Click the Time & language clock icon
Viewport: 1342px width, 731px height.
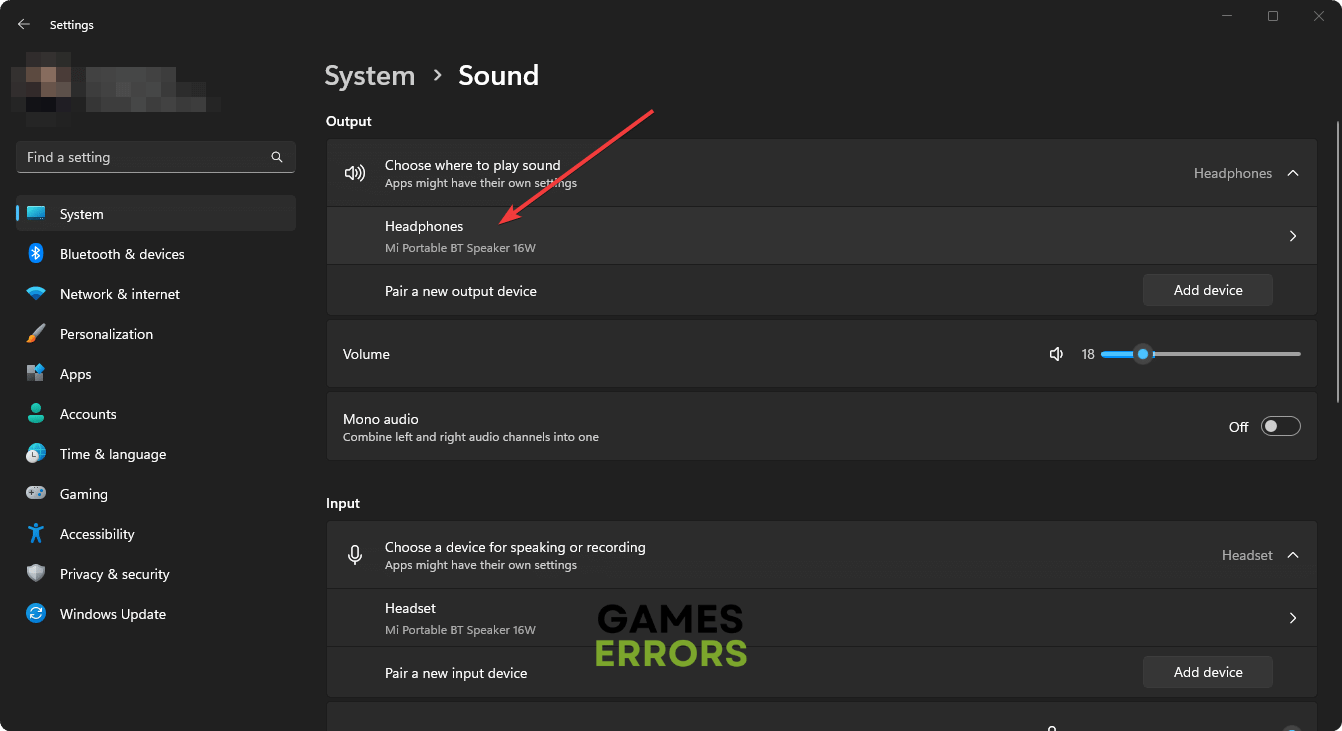(36, 454)
